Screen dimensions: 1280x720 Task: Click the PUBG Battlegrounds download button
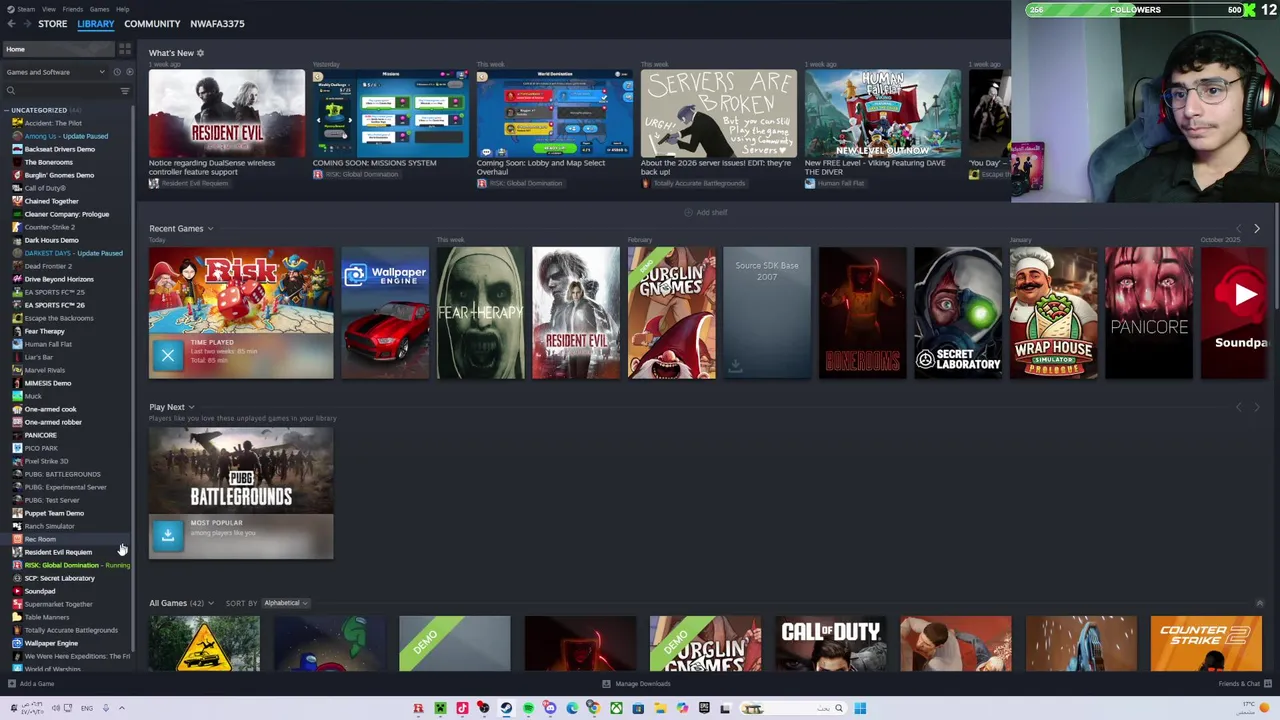click(168, 535)
